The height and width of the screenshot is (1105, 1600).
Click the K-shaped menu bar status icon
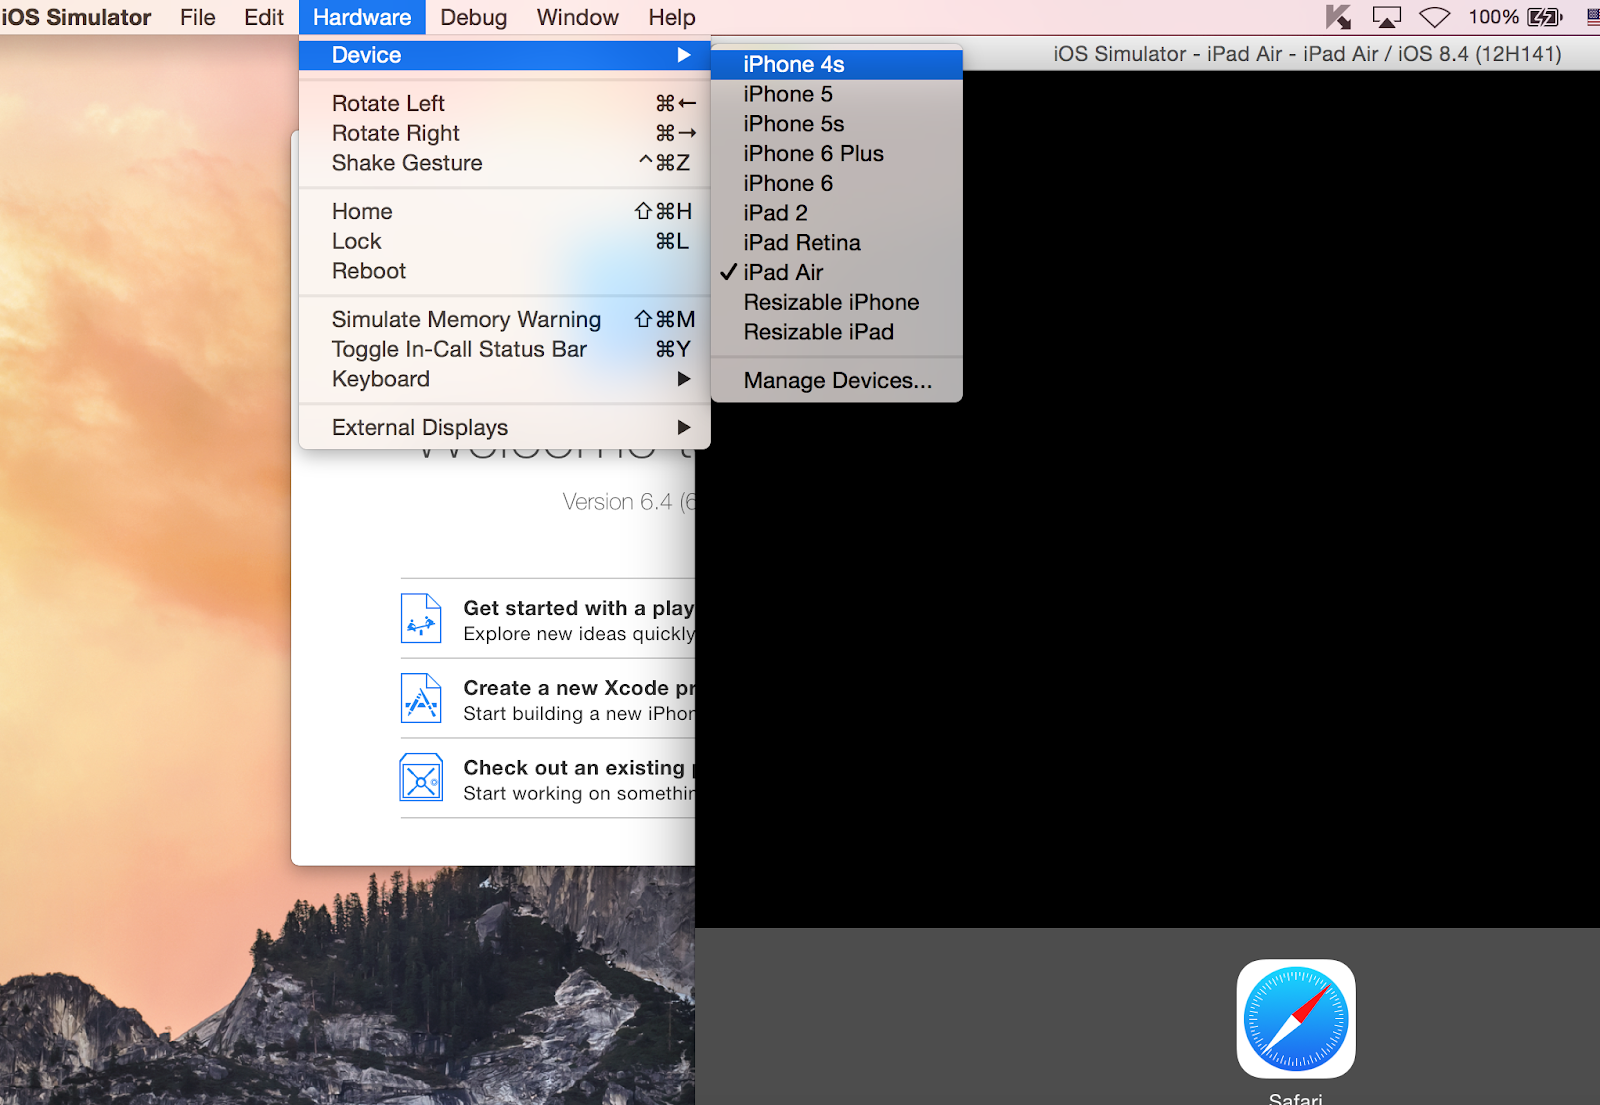[1338, 17]
